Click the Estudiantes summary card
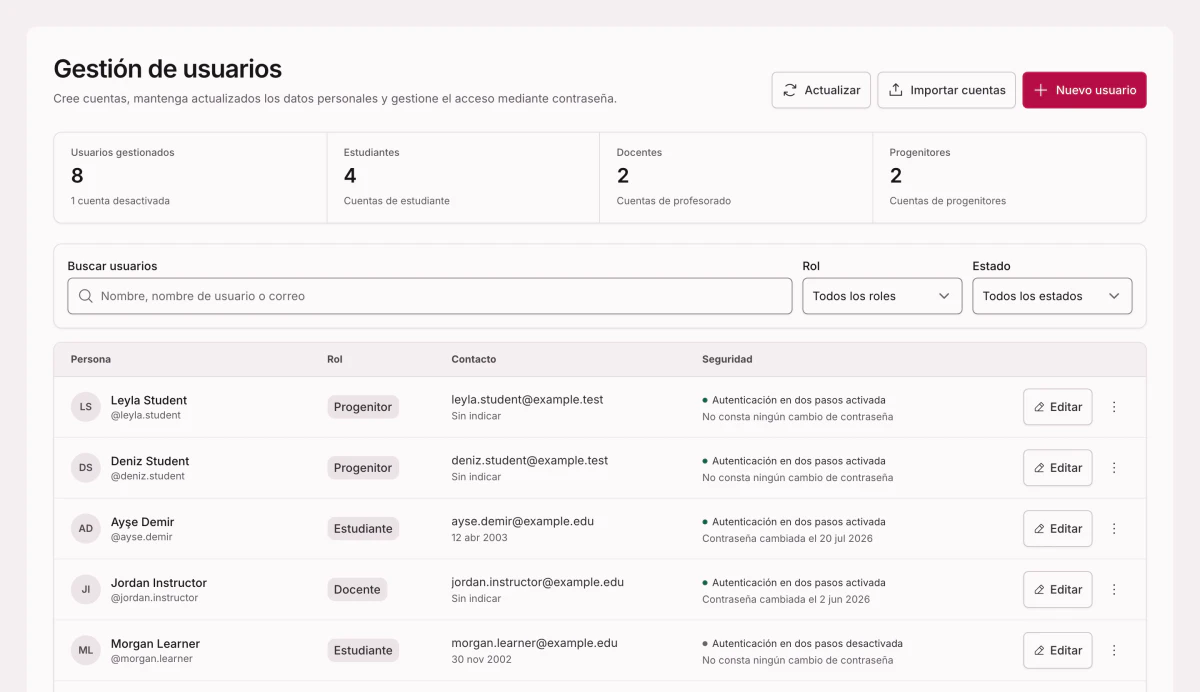The height and width of the screenshot is (692, 1200). (x=463, y=178)
